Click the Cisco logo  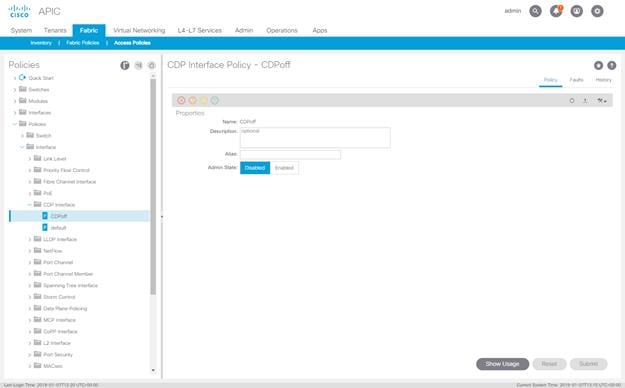tap(19, 11)
